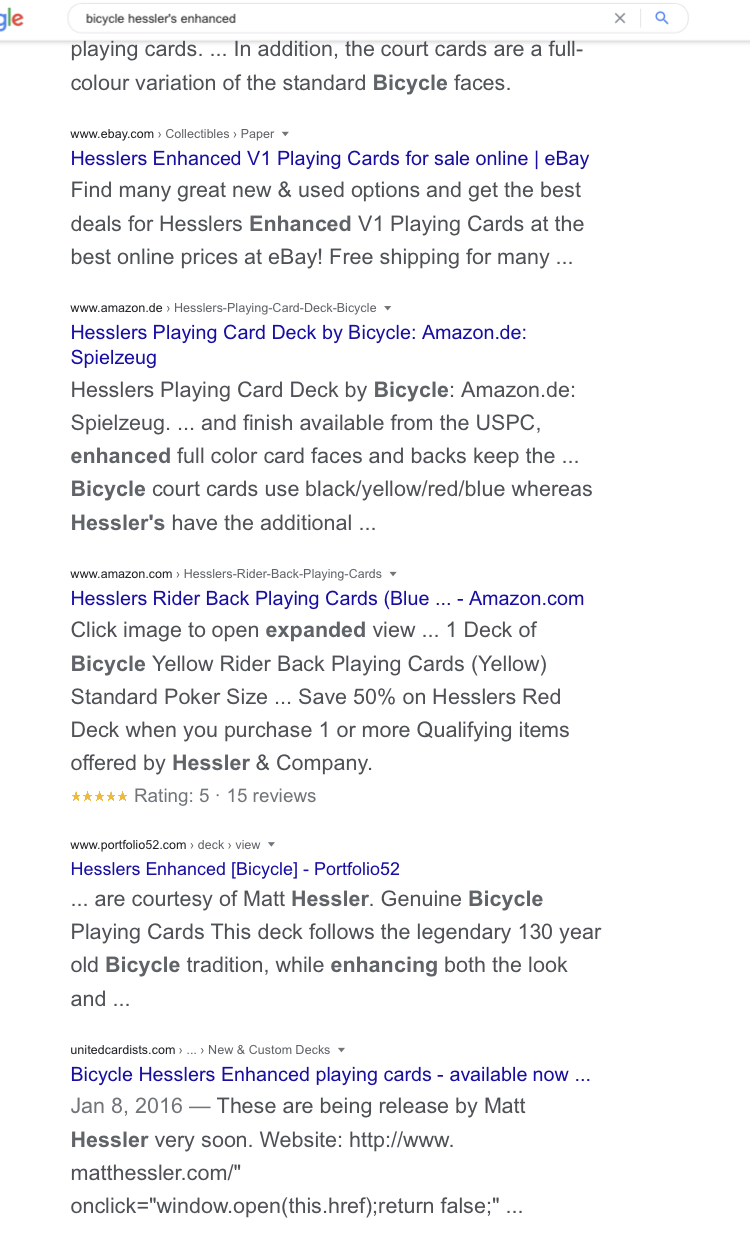Click the www.portfolio52.com breadcrumb URL
The height and width of the screenshot is (1246, 750).
[x=128, y=845]
